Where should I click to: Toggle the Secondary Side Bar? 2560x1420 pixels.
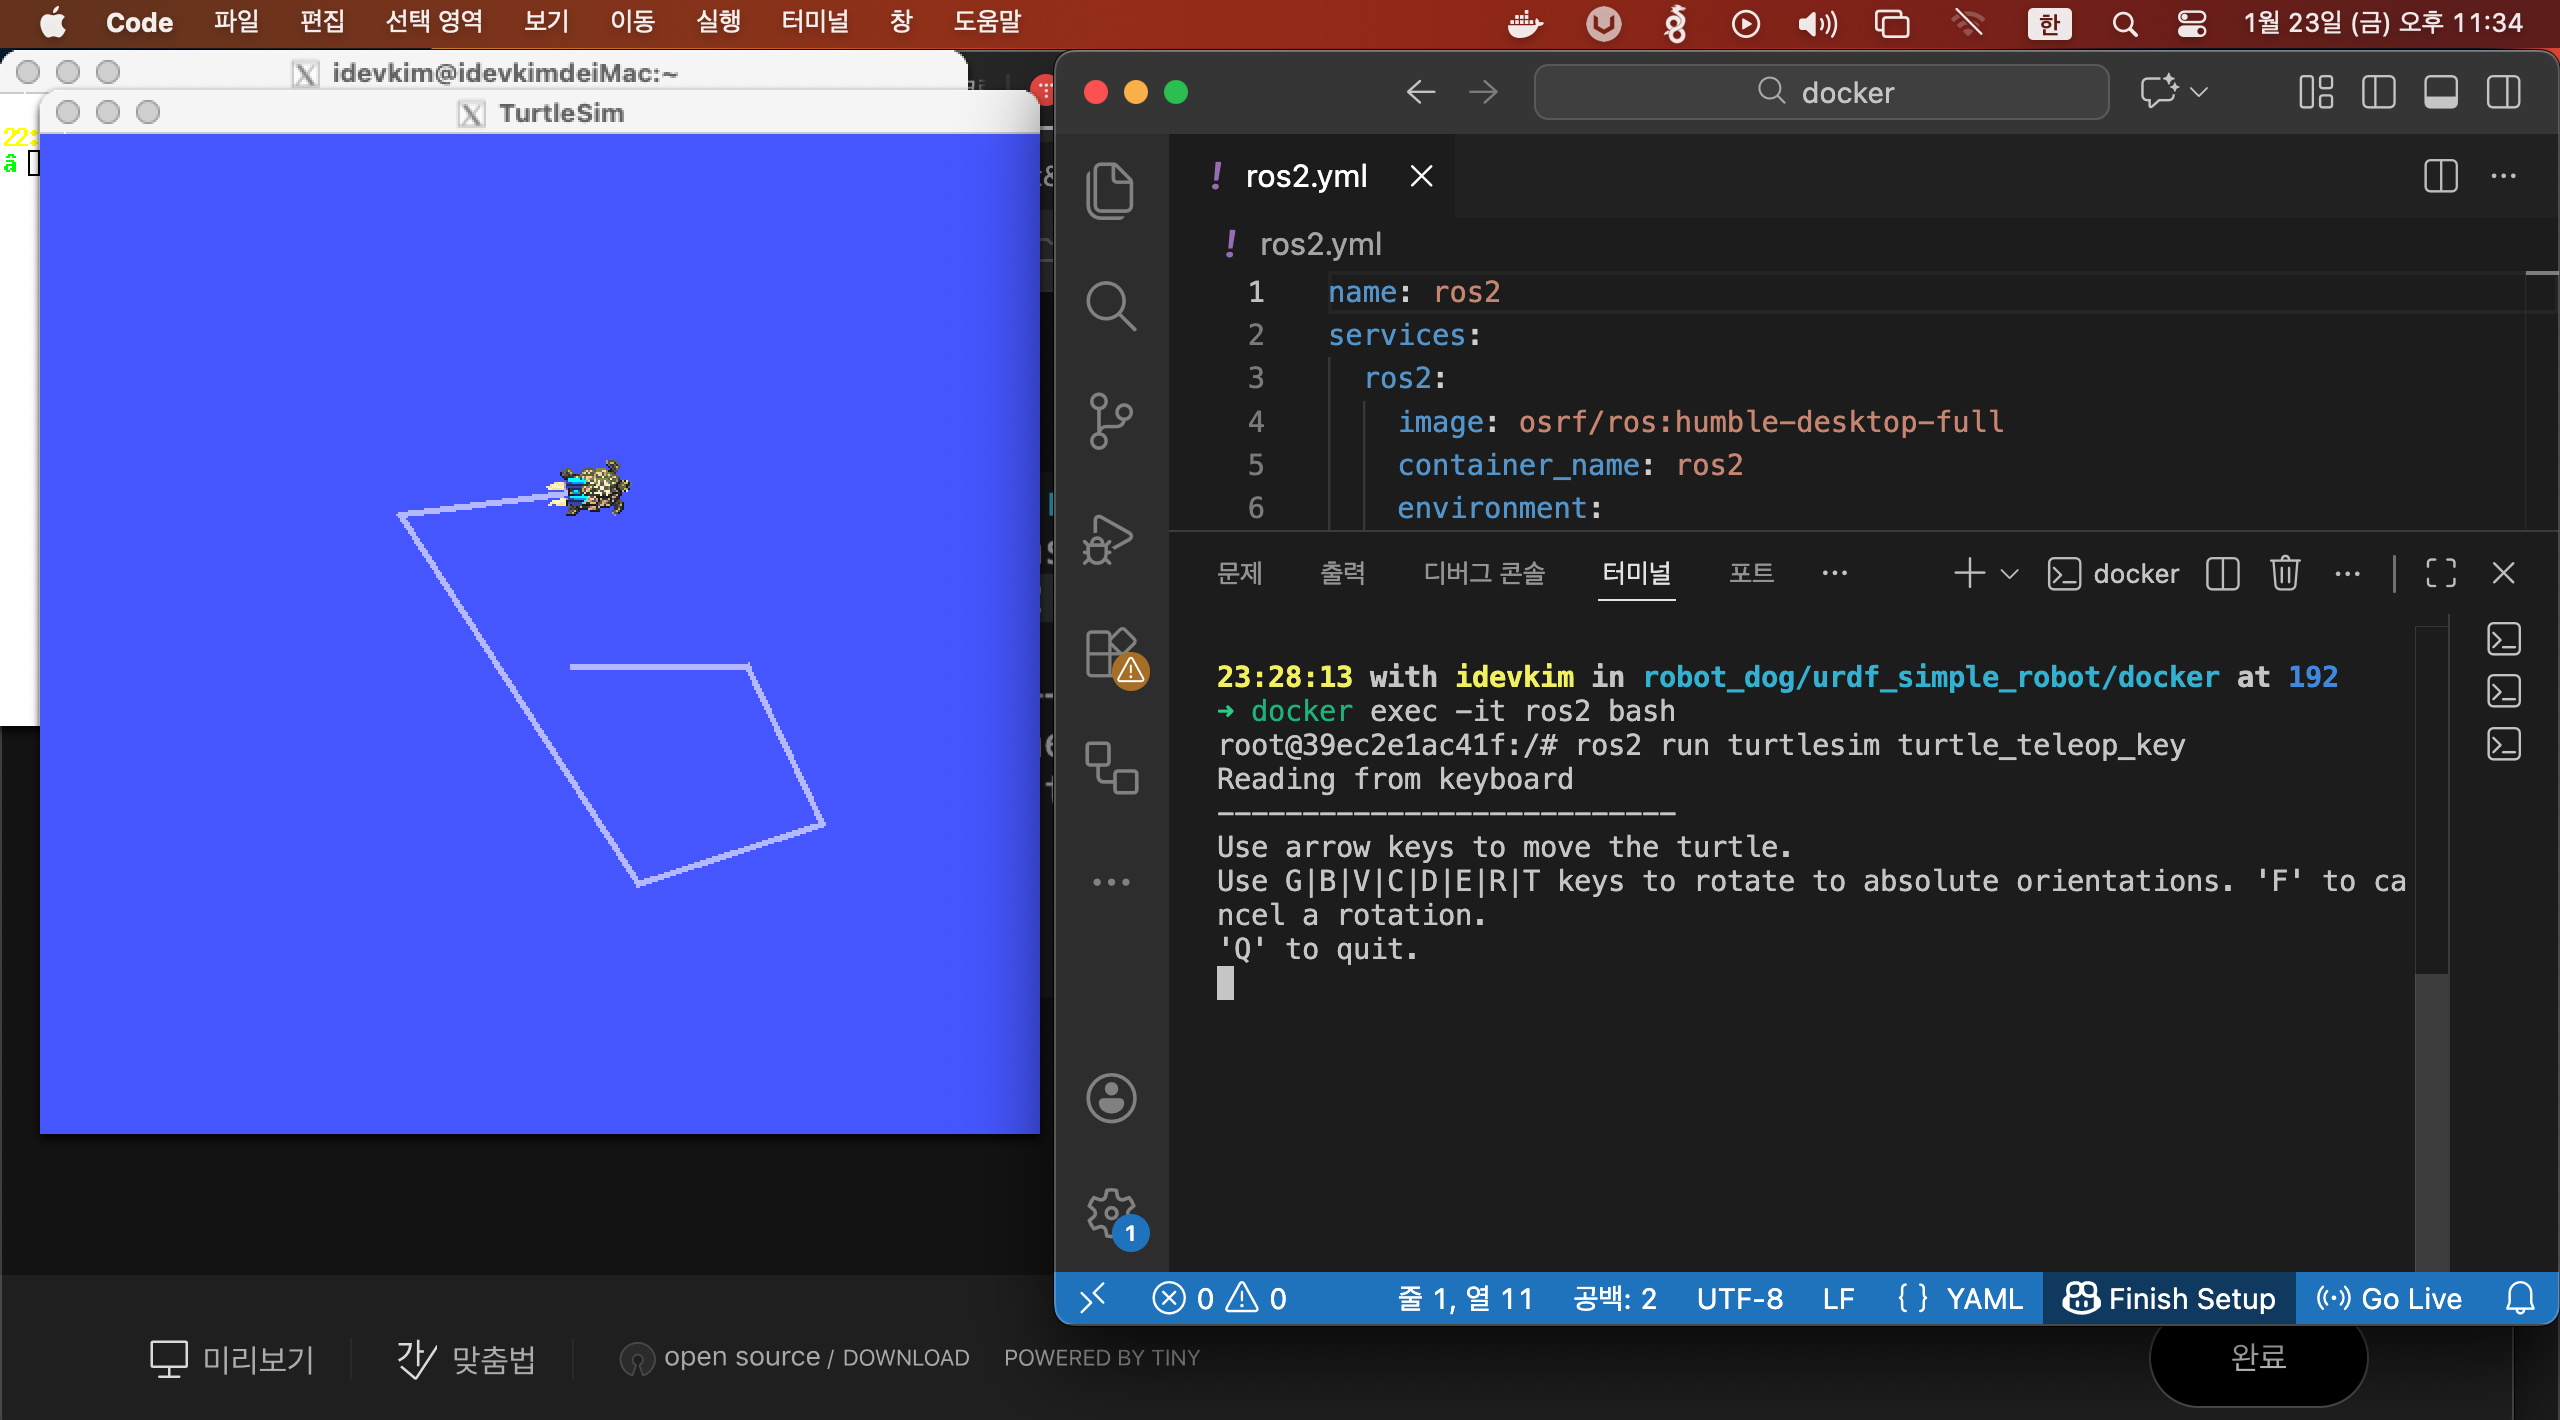2503,92
